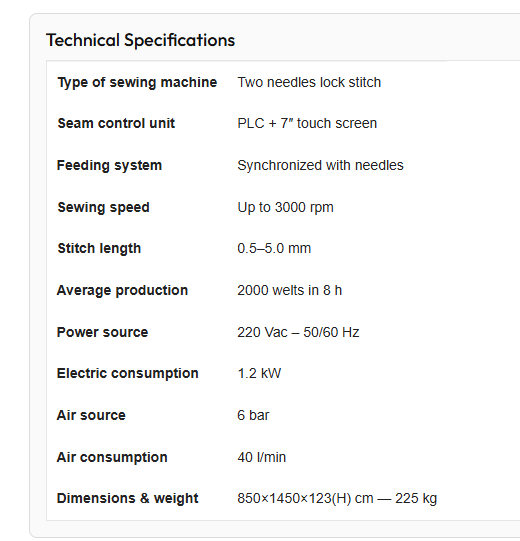The image size is (520, 541).
Task: Click the 2000 welts in 8 h value
Action: pyautogui.click(x=290, y=290)
